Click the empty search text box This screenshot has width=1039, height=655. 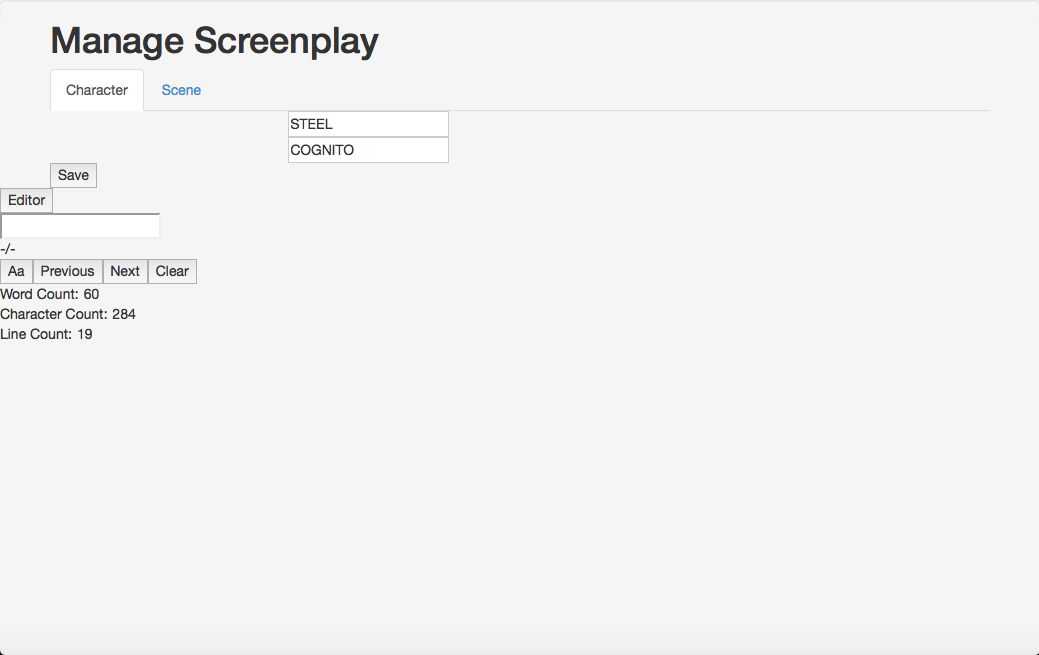(80, 225)
